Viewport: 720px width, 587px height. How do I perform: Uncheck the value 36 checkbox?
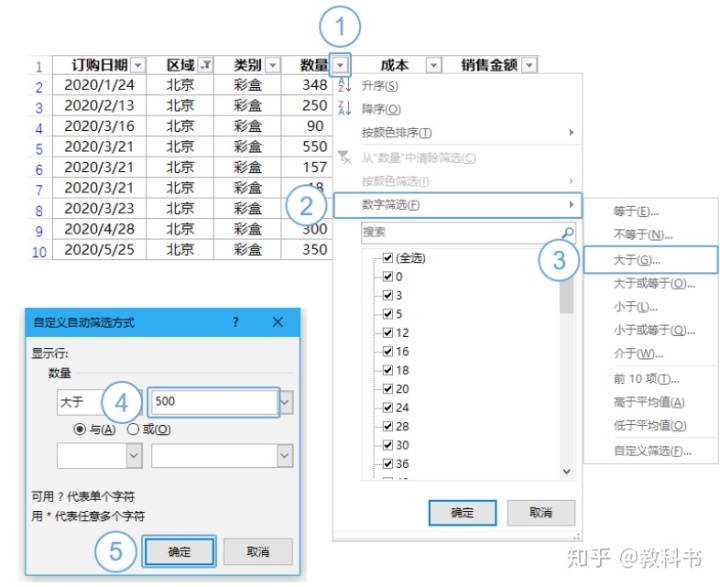click(388, 464)
